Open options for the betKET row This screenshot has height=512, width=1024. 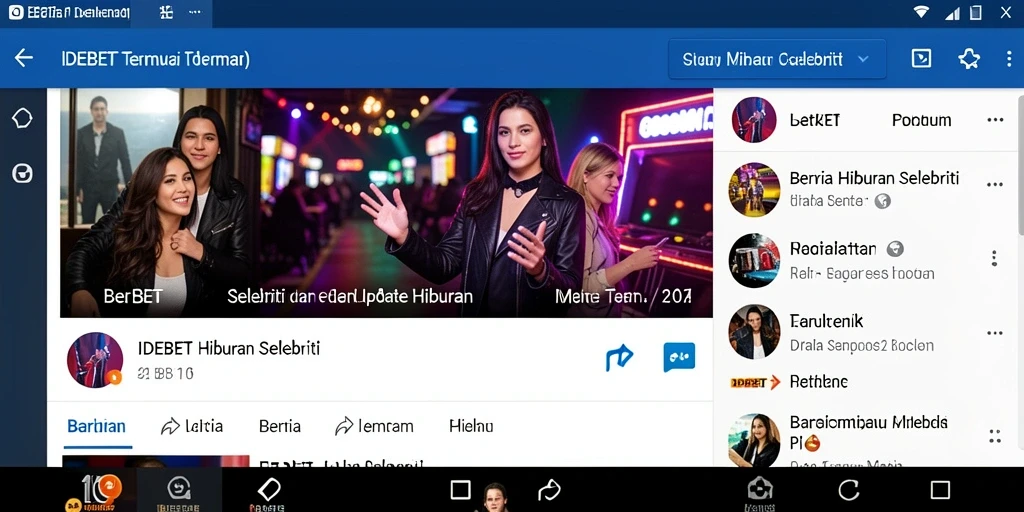point(995,120)
